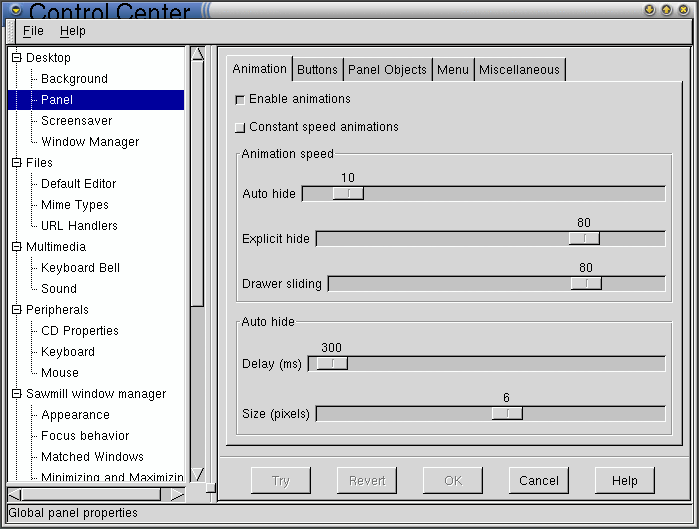Click the horizontal scroll right arrow
The width and height of the screenshot is (699, 529).
pyautogui.click(x=177, y=494)
